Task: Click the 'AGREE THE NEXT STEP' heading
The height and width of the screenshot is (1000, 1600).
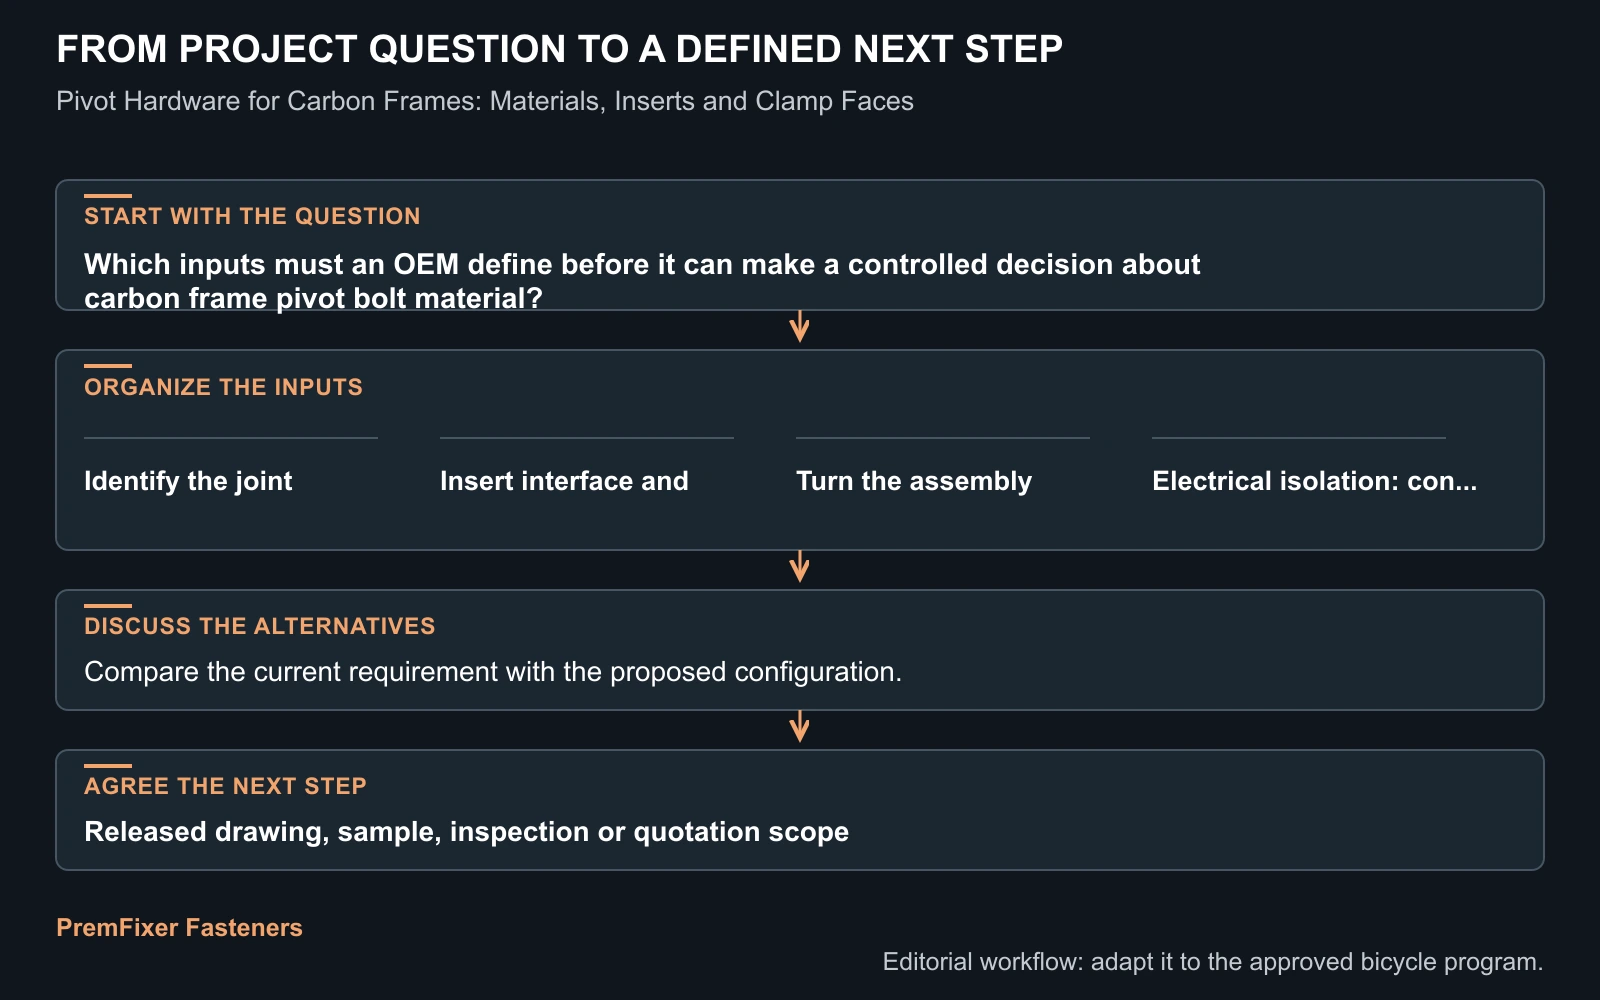Action: 225,786
